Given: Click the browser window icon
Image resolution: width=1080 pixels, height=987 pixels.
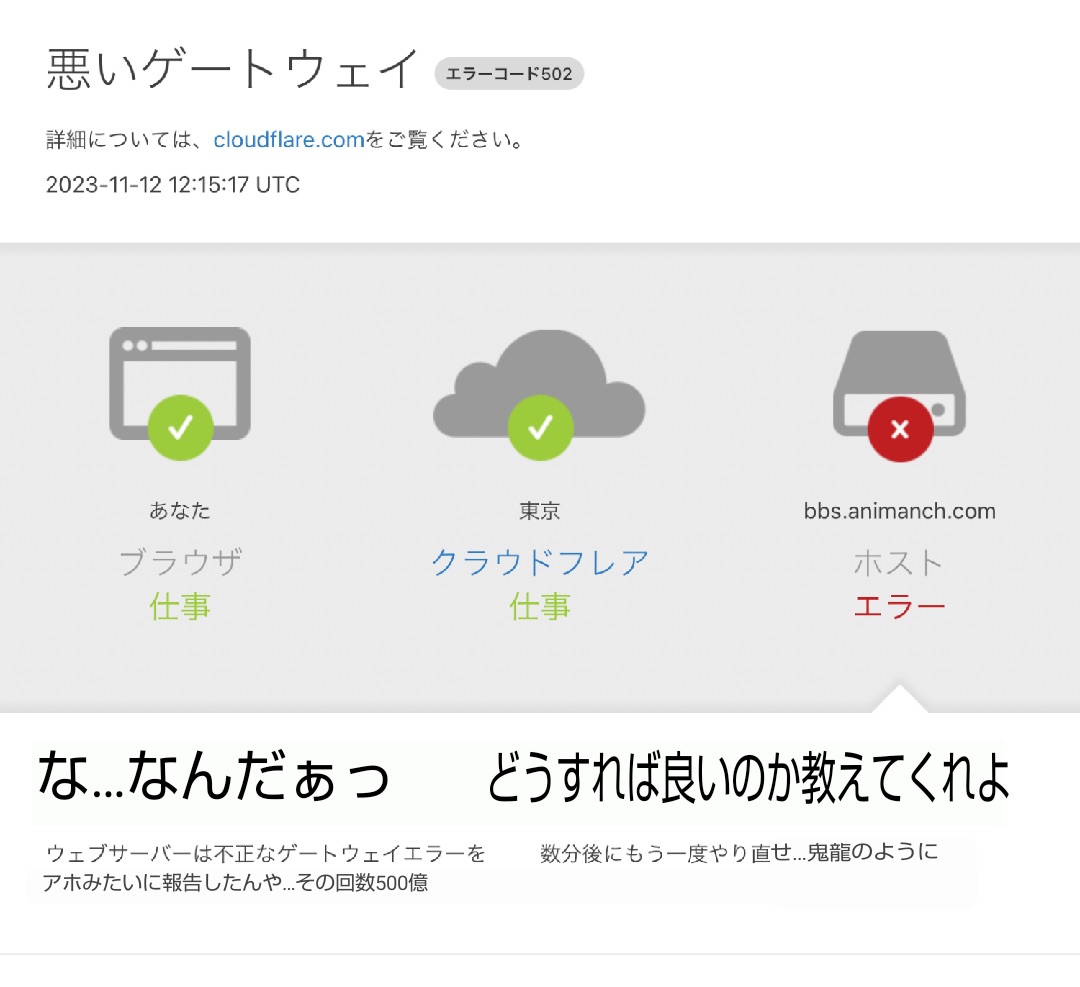Looking at the screenshot, I should (x=180, y=383).
